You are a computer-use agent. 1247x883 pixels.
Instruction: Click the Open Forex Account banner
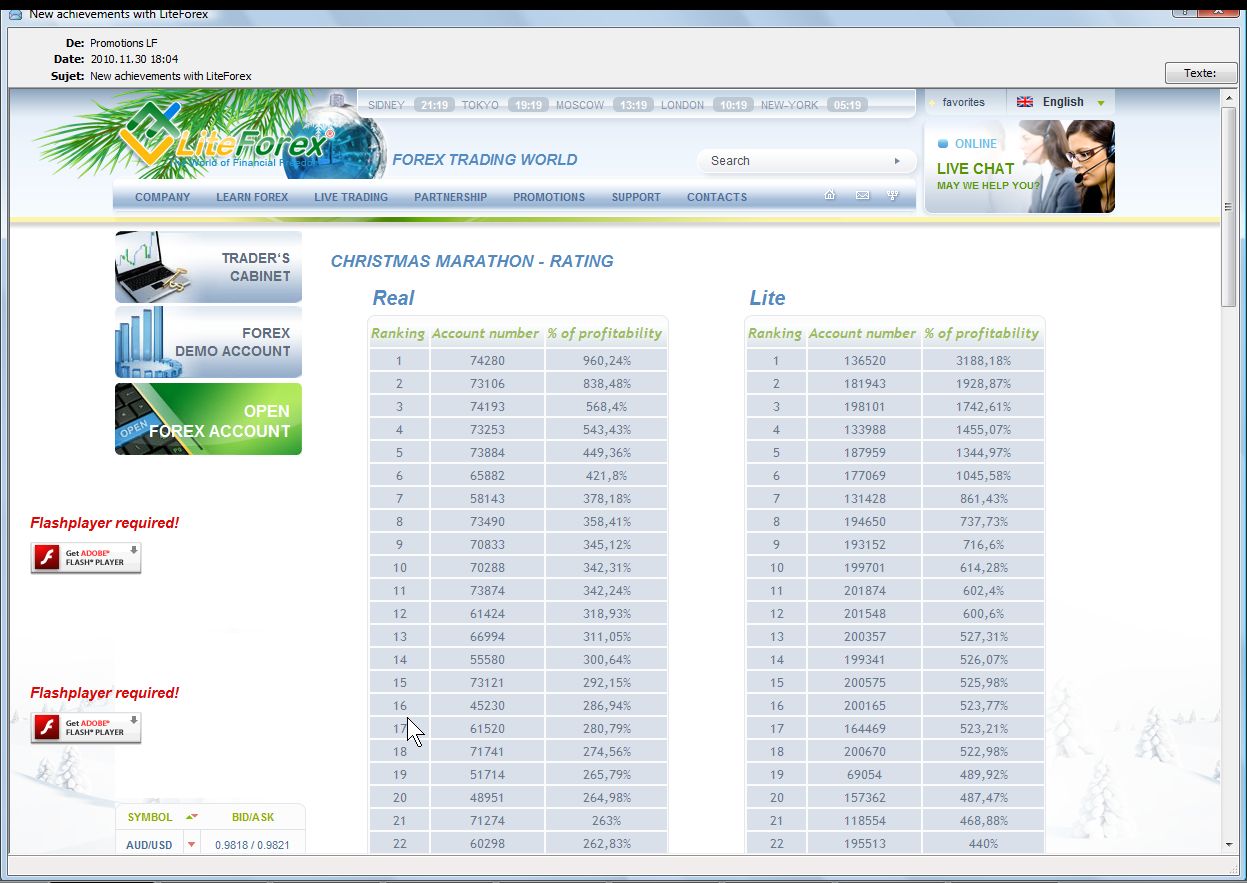point(208,419)
